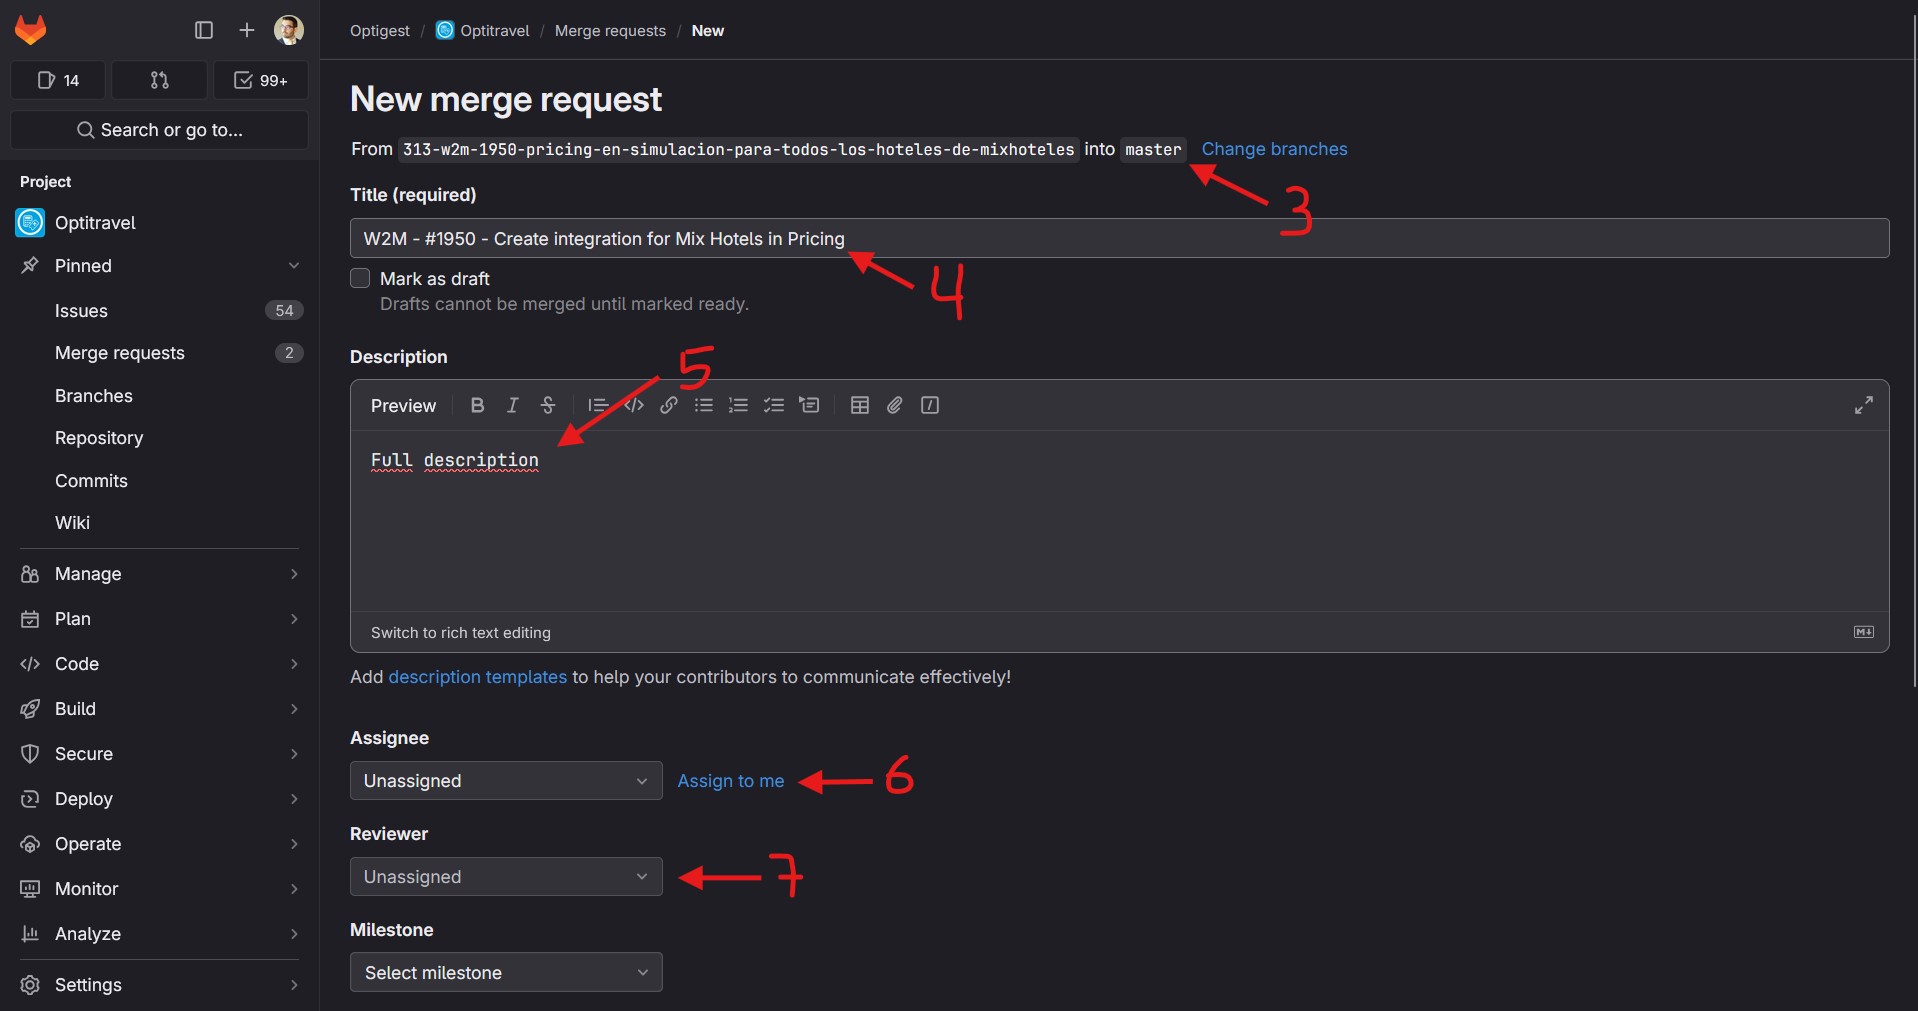Screen dimensions: 1918x1011
Task: Insert a link using the toolbar
Action: click(669, 405)
